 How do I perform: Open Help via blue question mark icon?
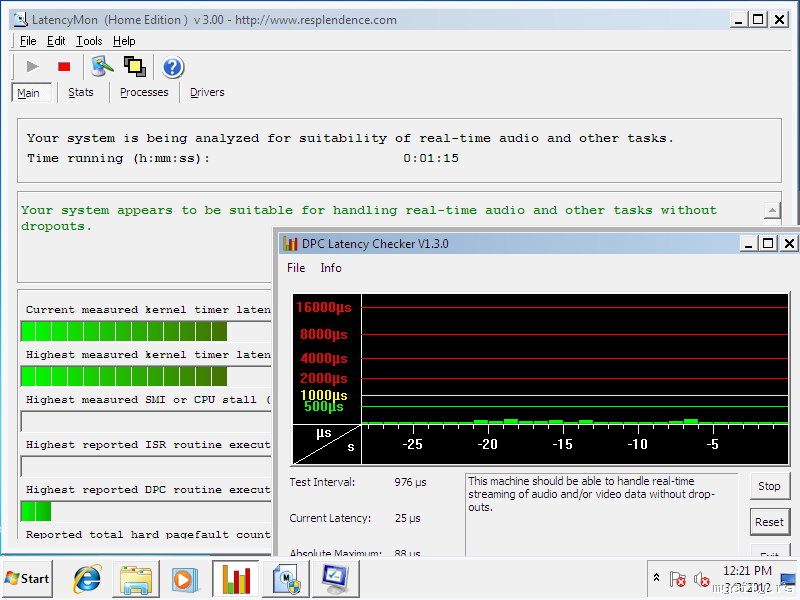(x=172, y=67)
